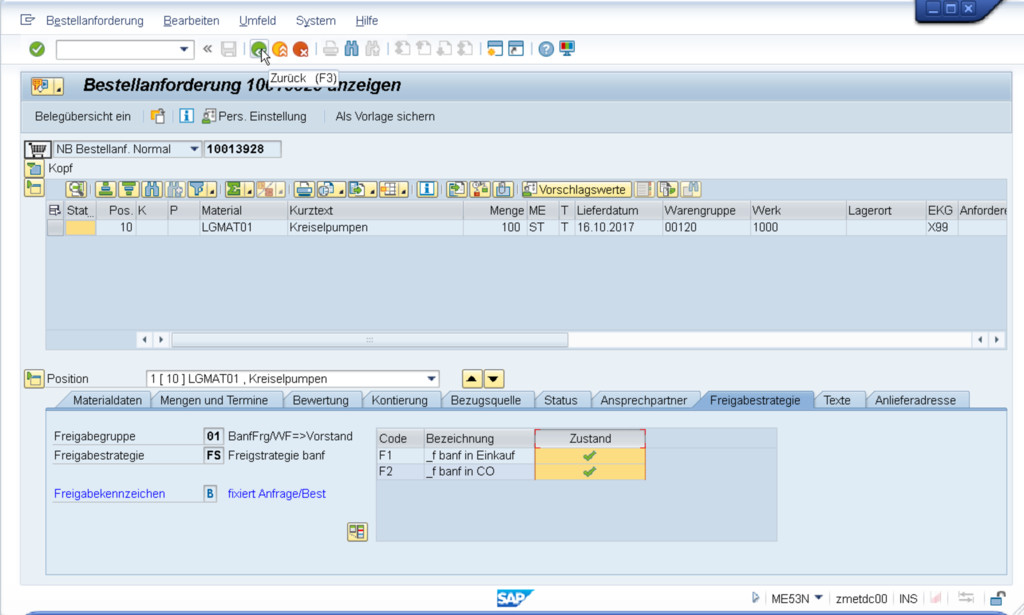Open the NB Bestellanf. Normal document type dropdown

point(194,150)
